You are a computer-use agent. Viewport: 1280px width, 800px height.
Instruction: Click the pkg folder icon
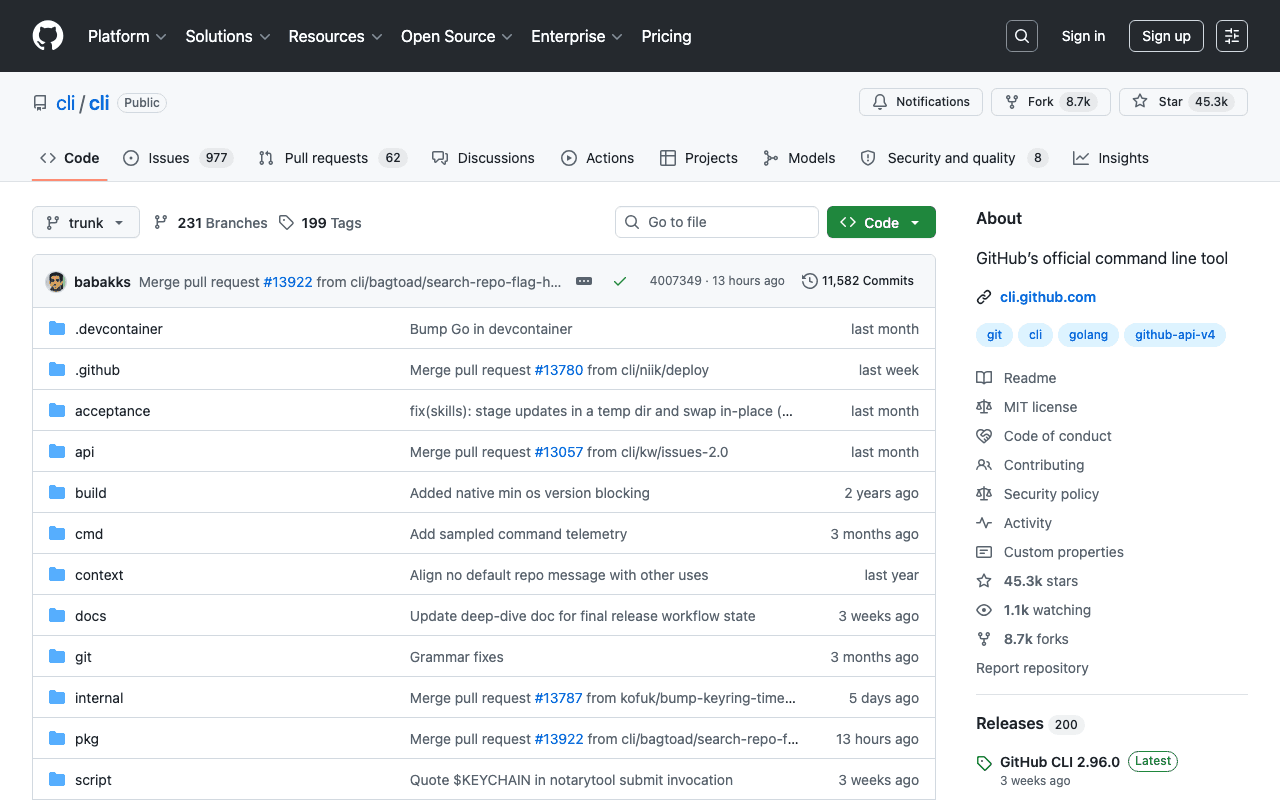57,739
